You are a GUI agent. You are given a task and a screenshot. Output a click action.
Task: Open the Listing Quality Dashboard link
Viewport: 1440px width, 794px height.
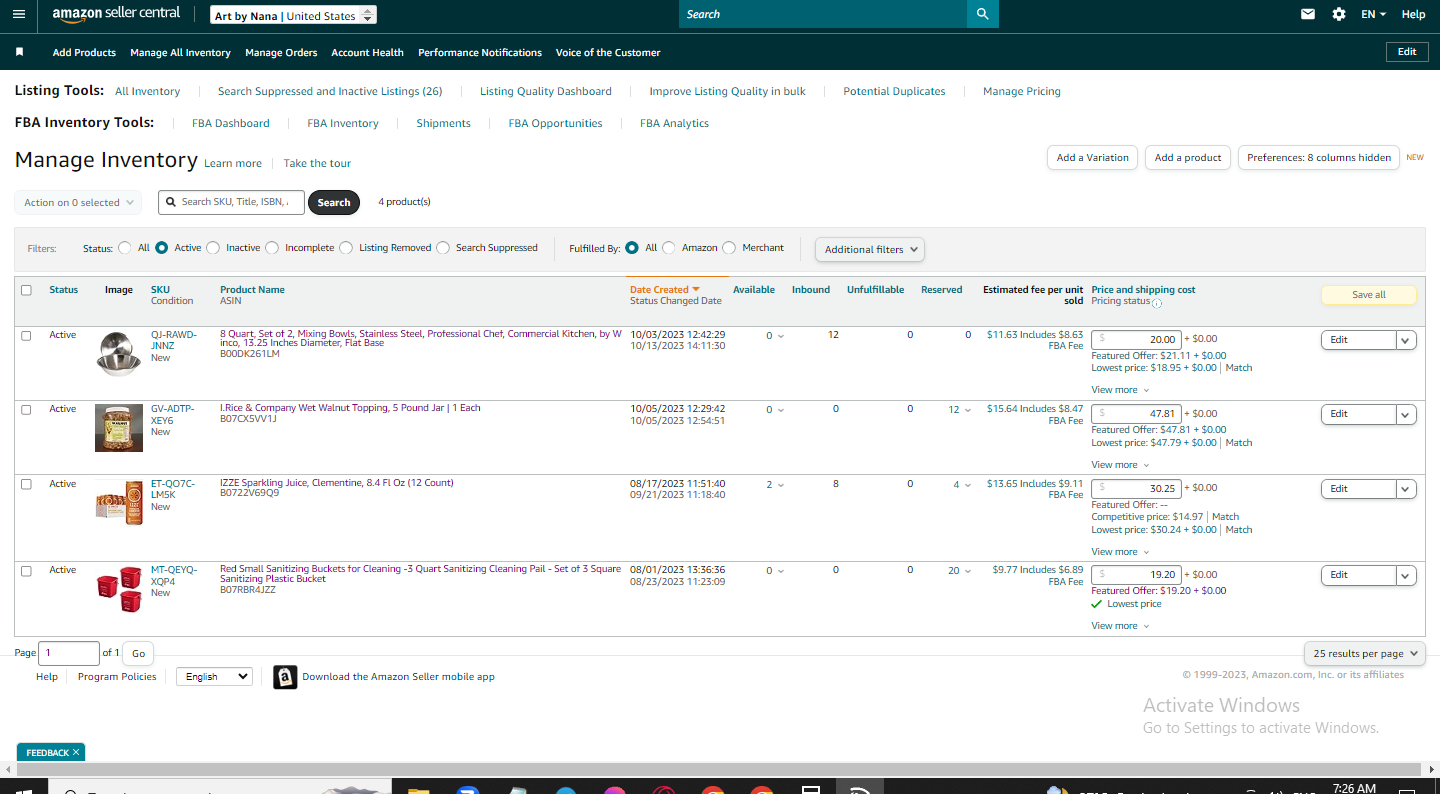tap(546, 91)
